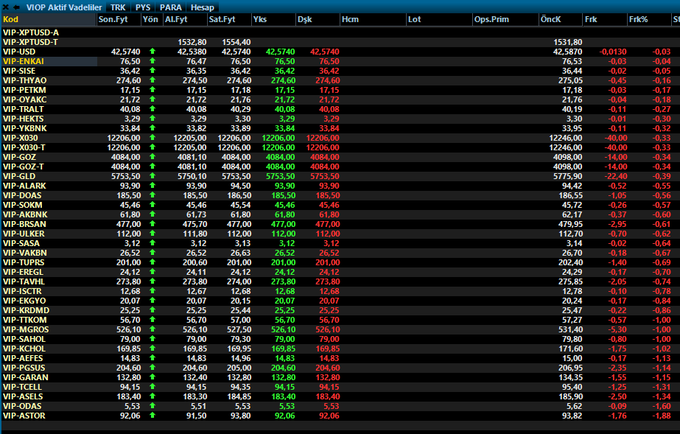Select the VIP-THYAO contract code
Image resolution: width=680 pixels, height=434 pixels.
point(25,80)
